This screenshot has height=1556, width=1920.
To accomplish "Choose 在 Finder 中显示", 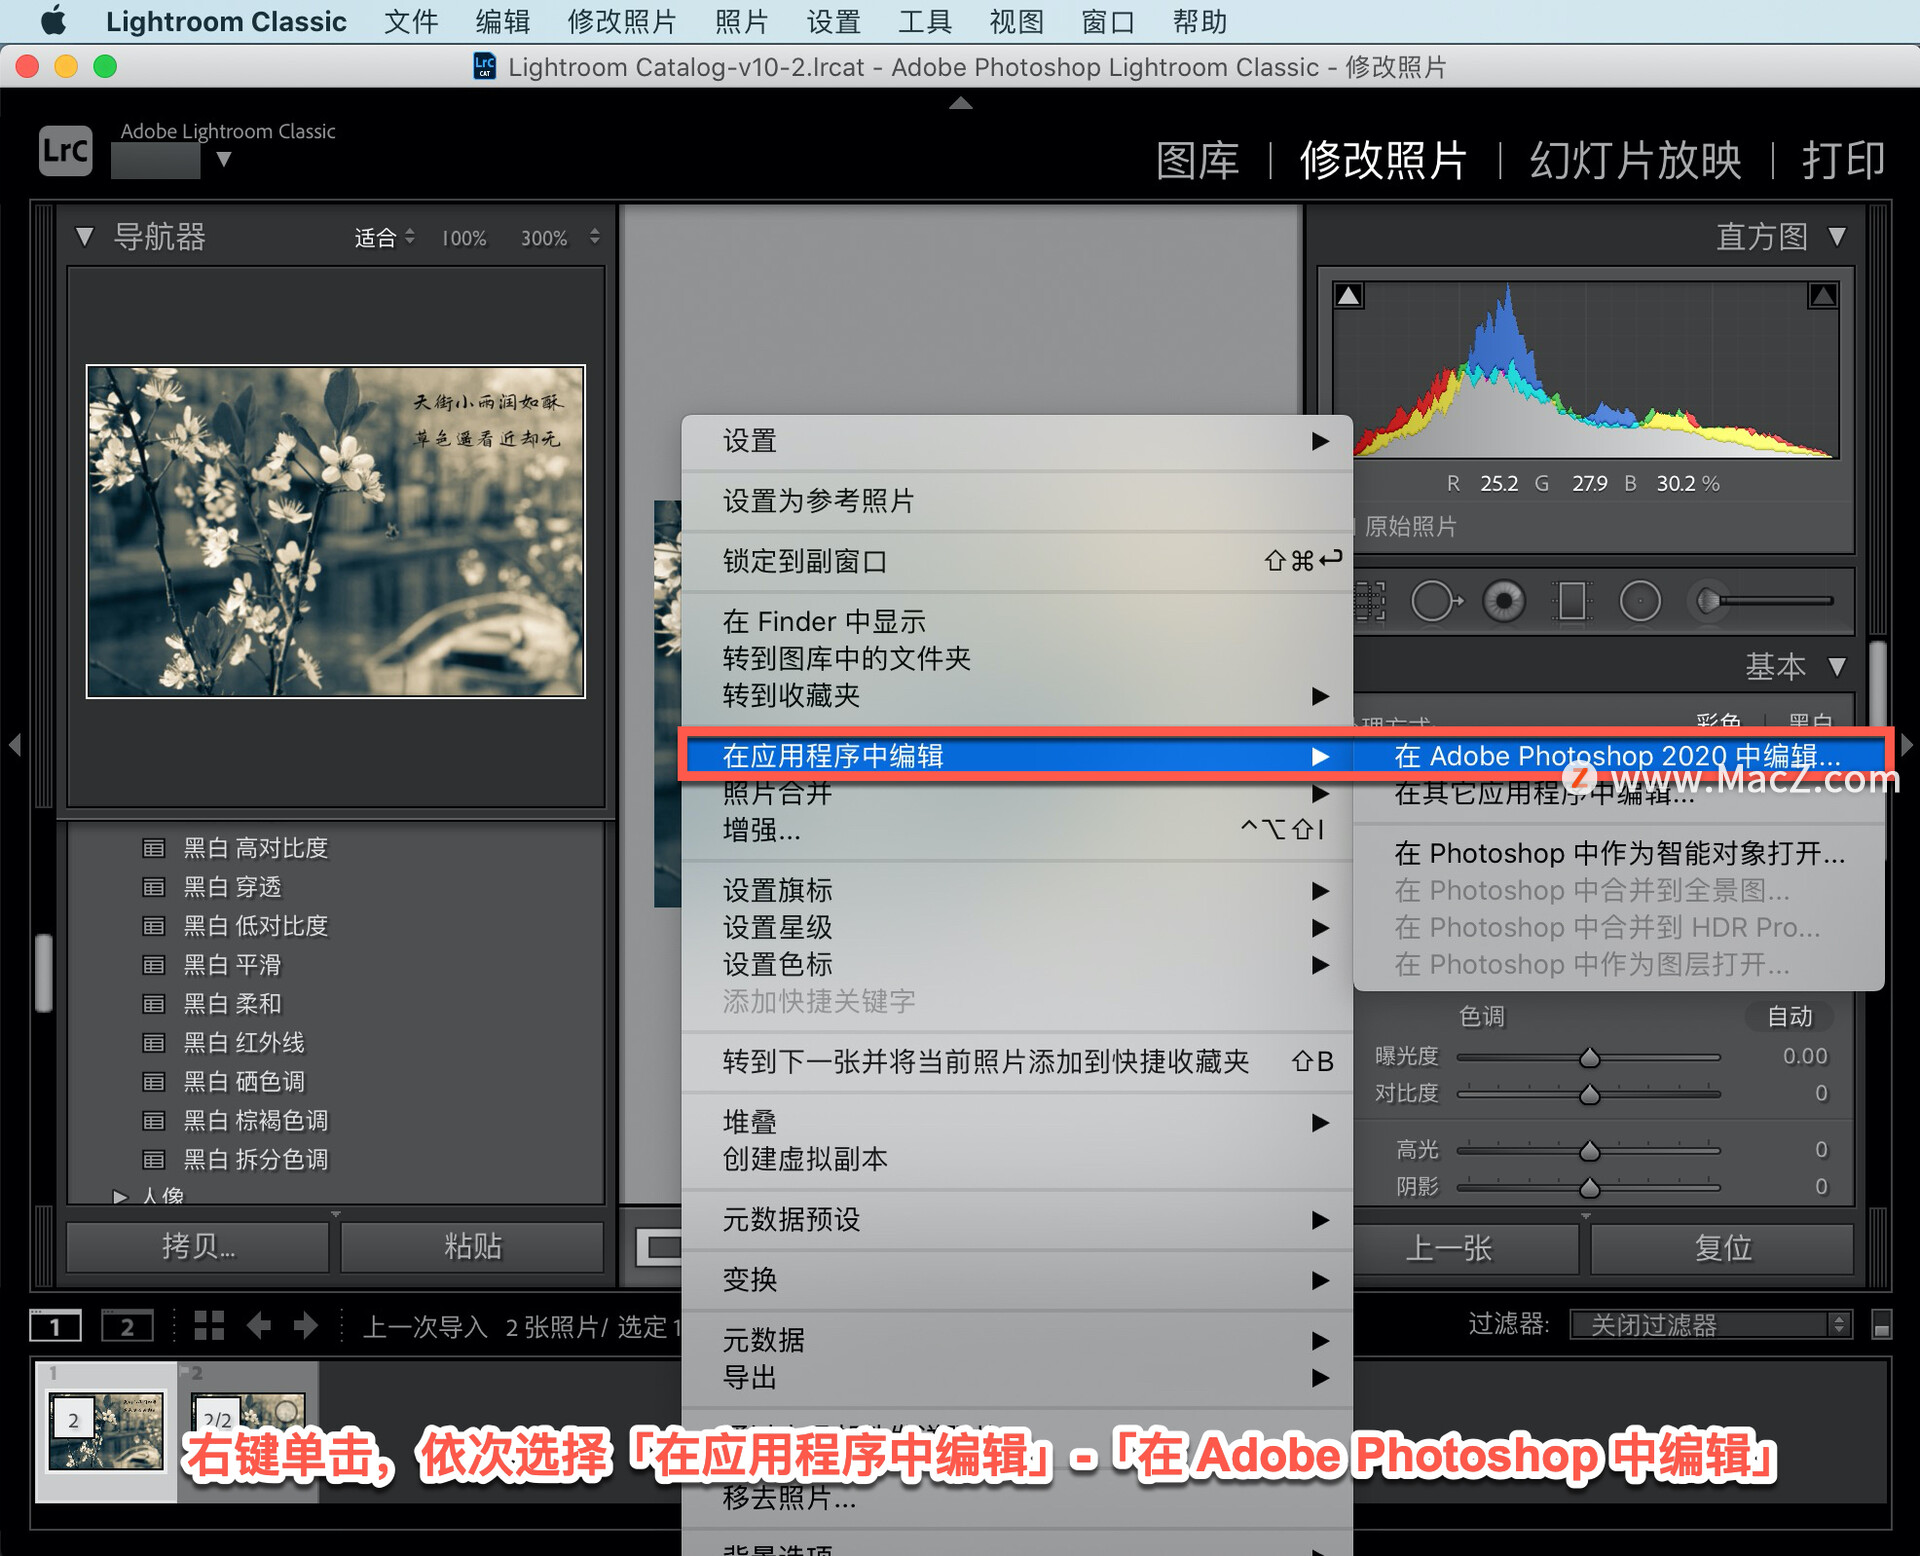I will [1017, 621].
